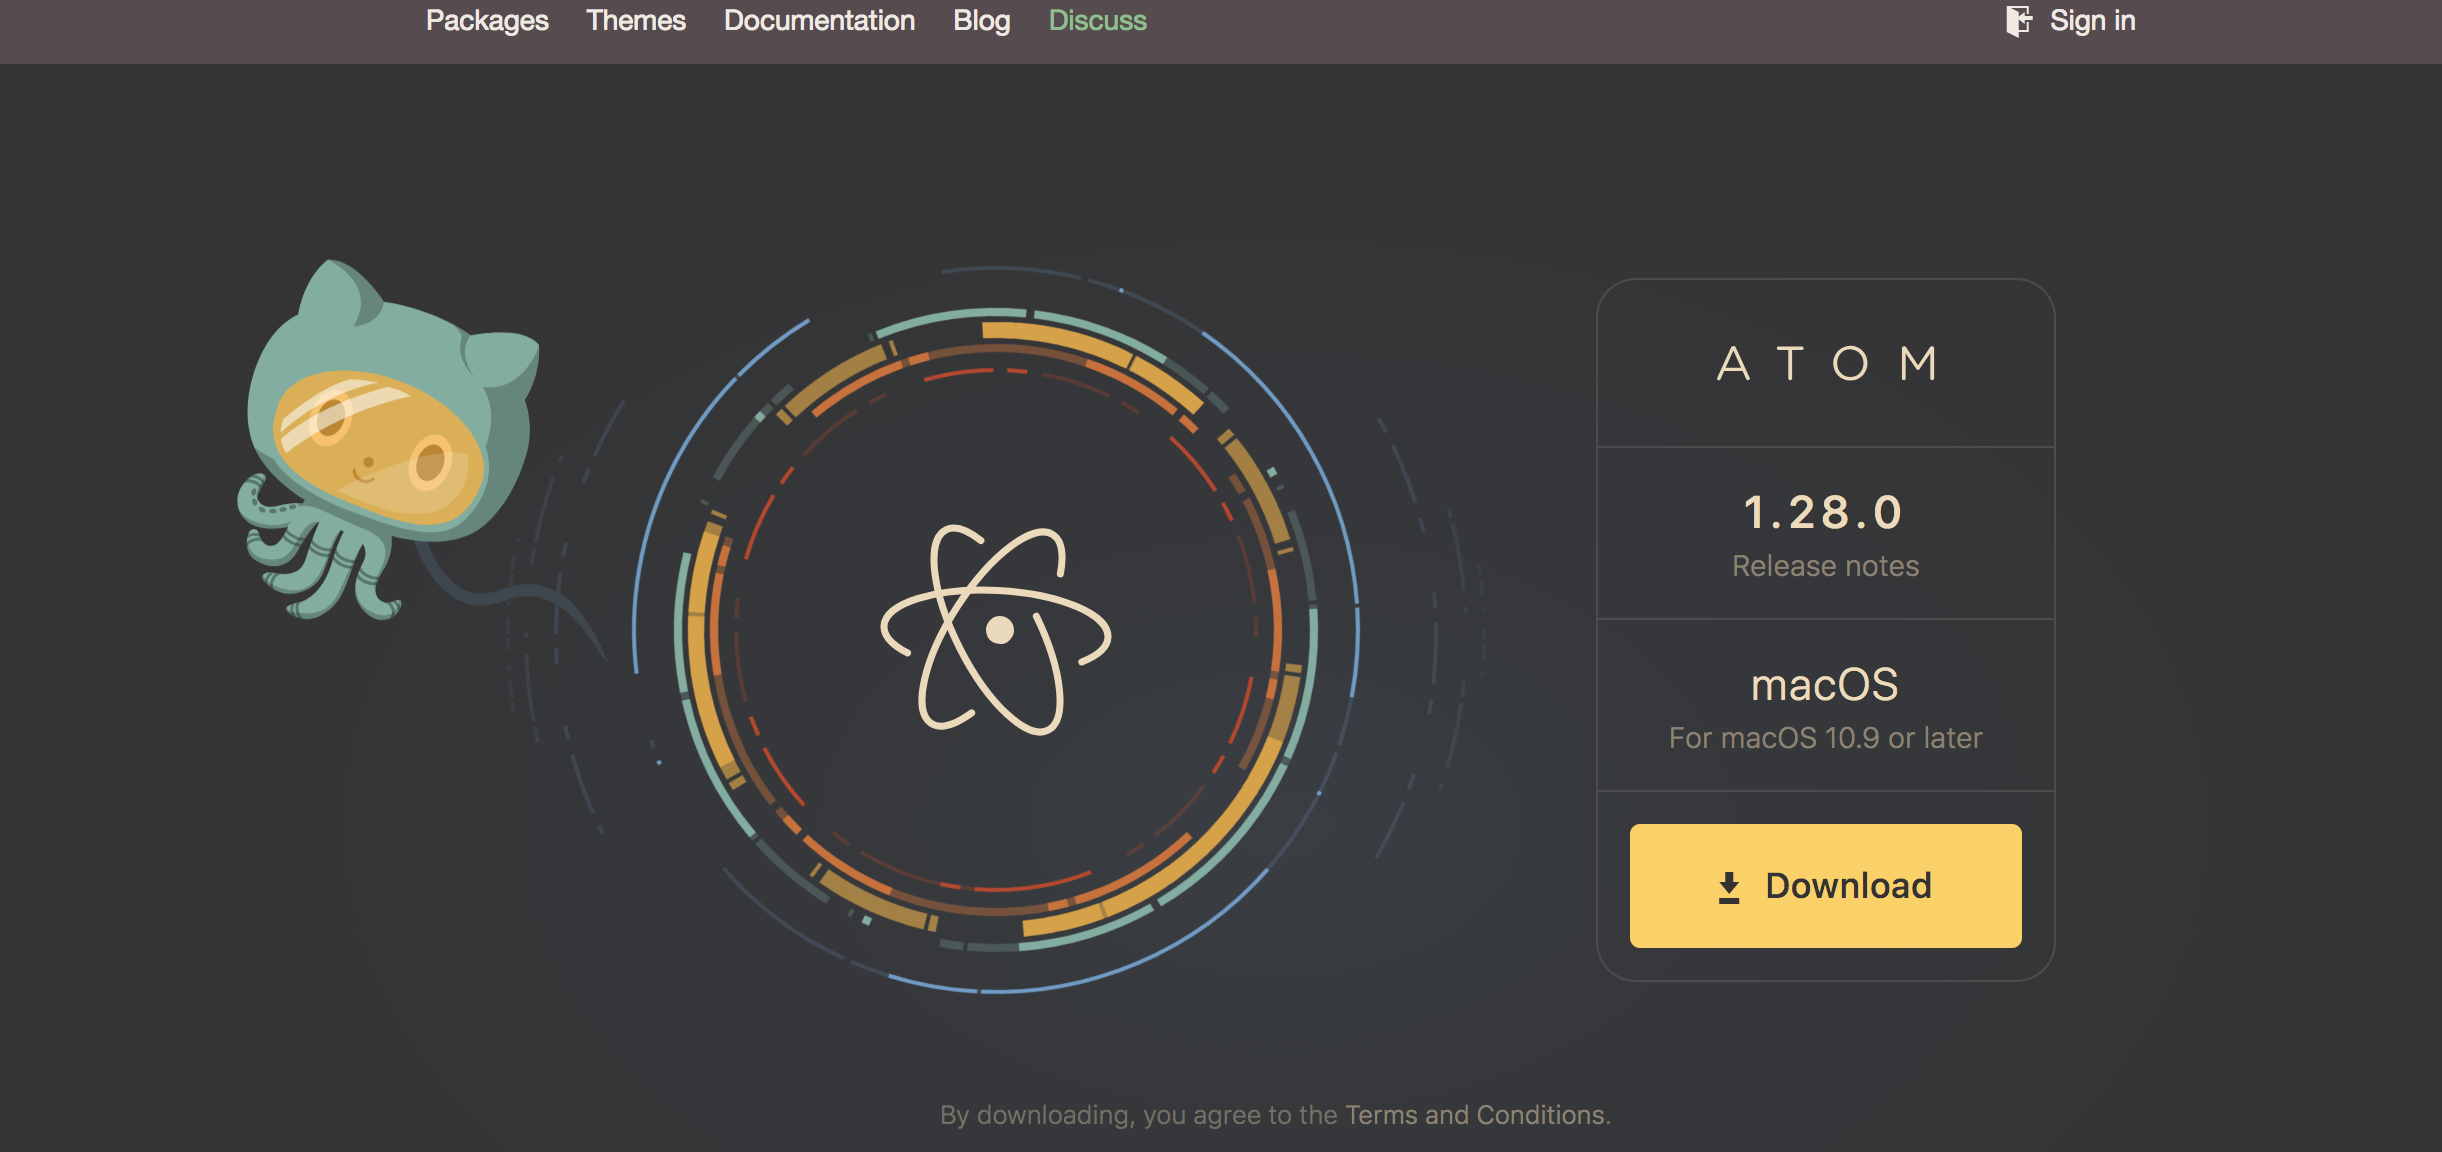
Task: Click the ATOM title text
Action: point(1826,364)
